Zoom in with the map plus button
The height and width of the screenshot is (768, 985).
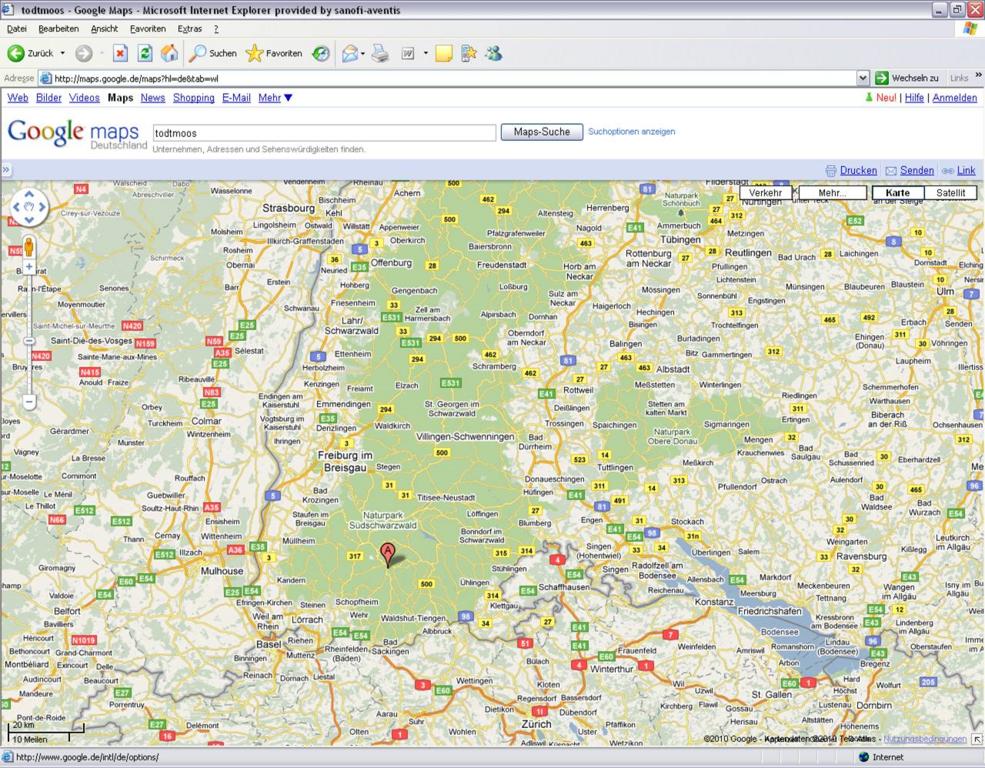click(29, 268)
